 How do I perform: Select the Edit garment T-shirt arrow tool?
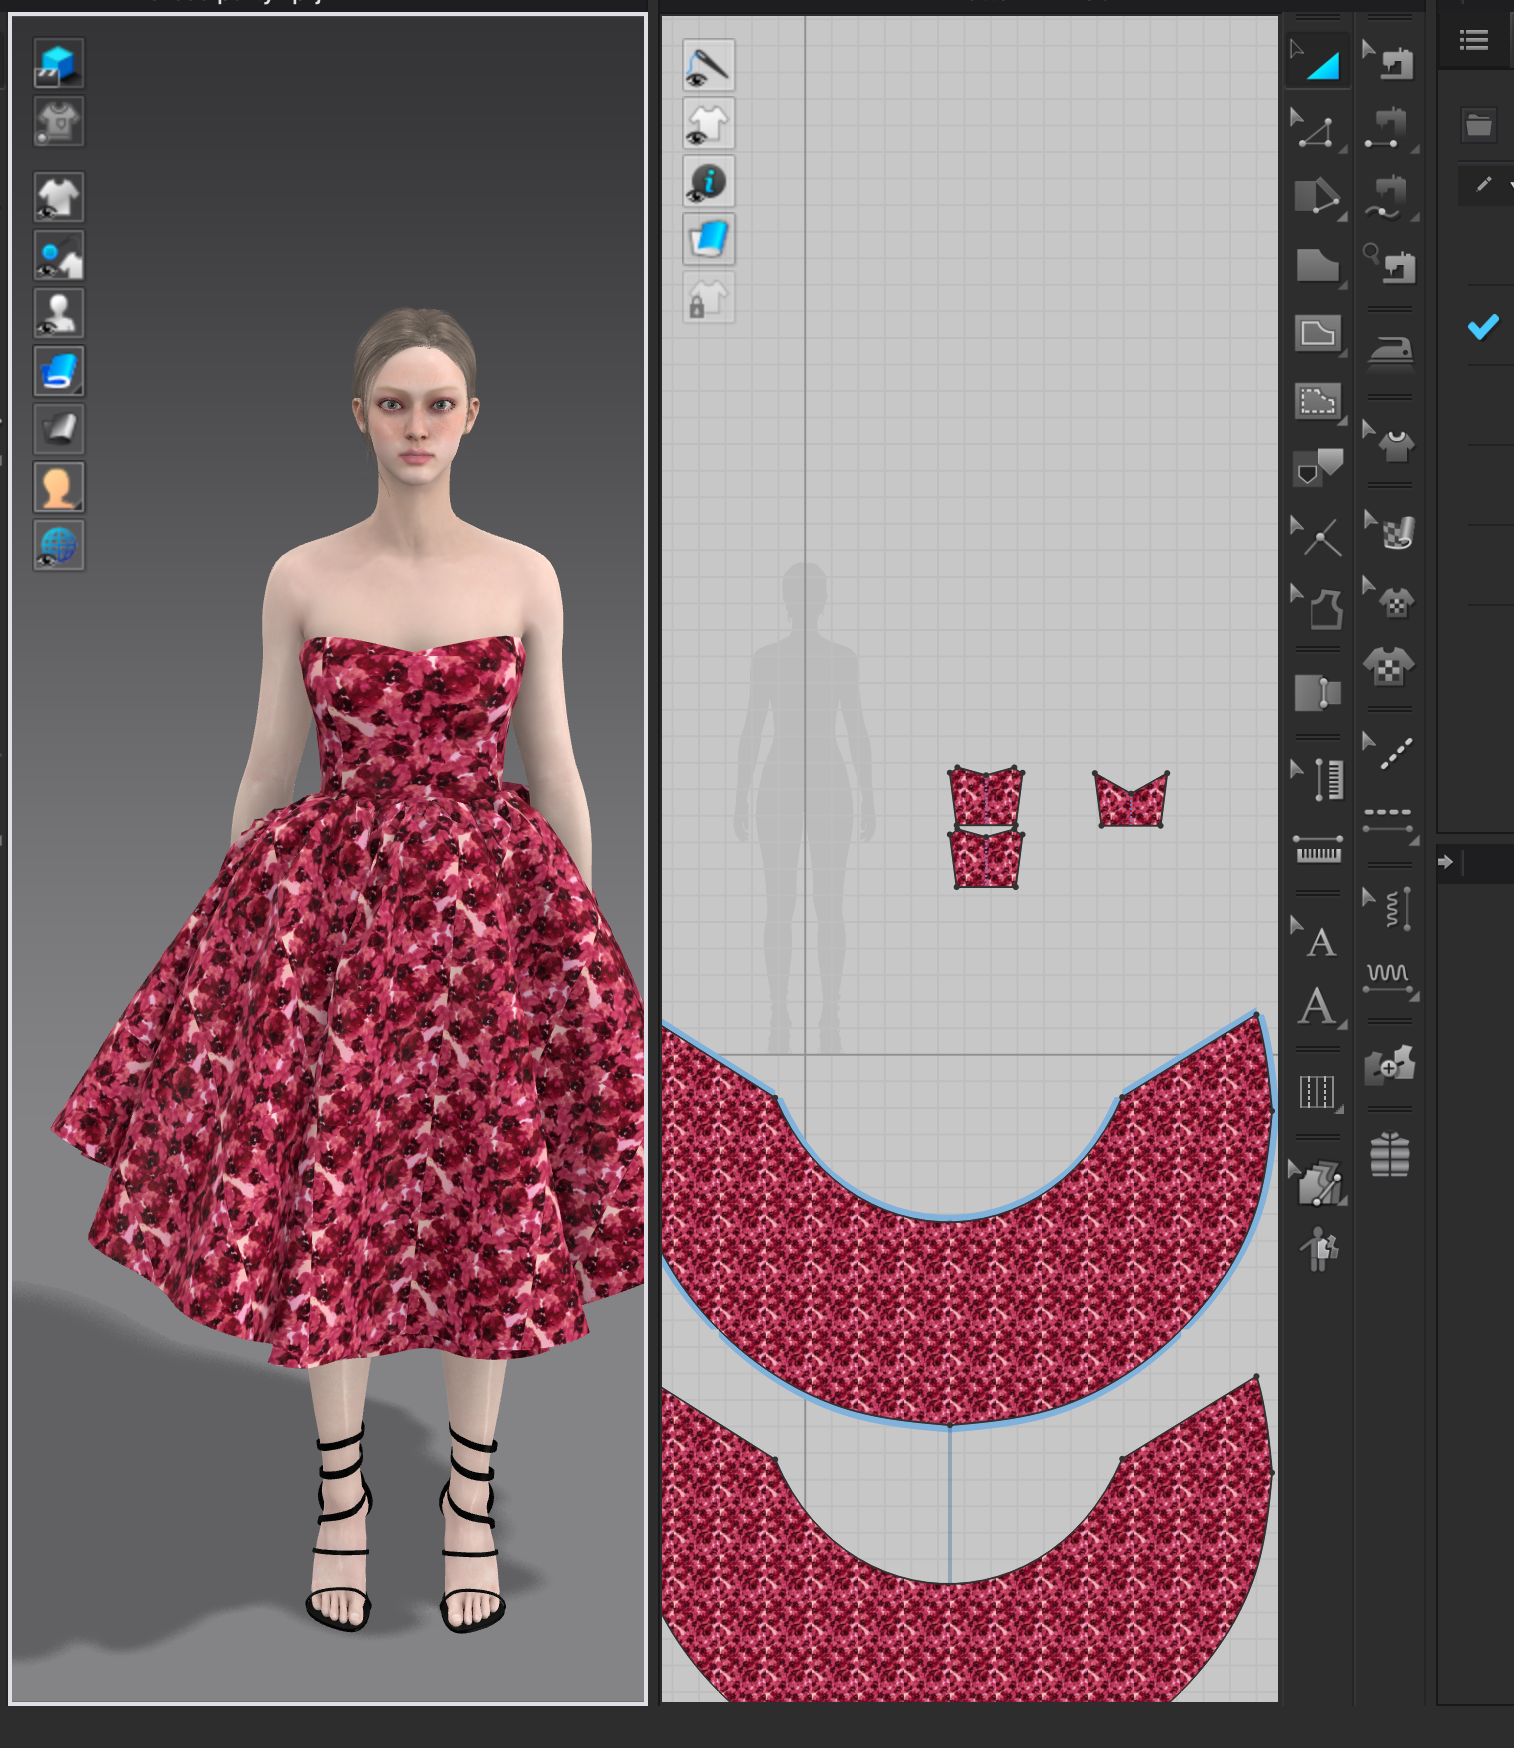tap(1389, 440)
